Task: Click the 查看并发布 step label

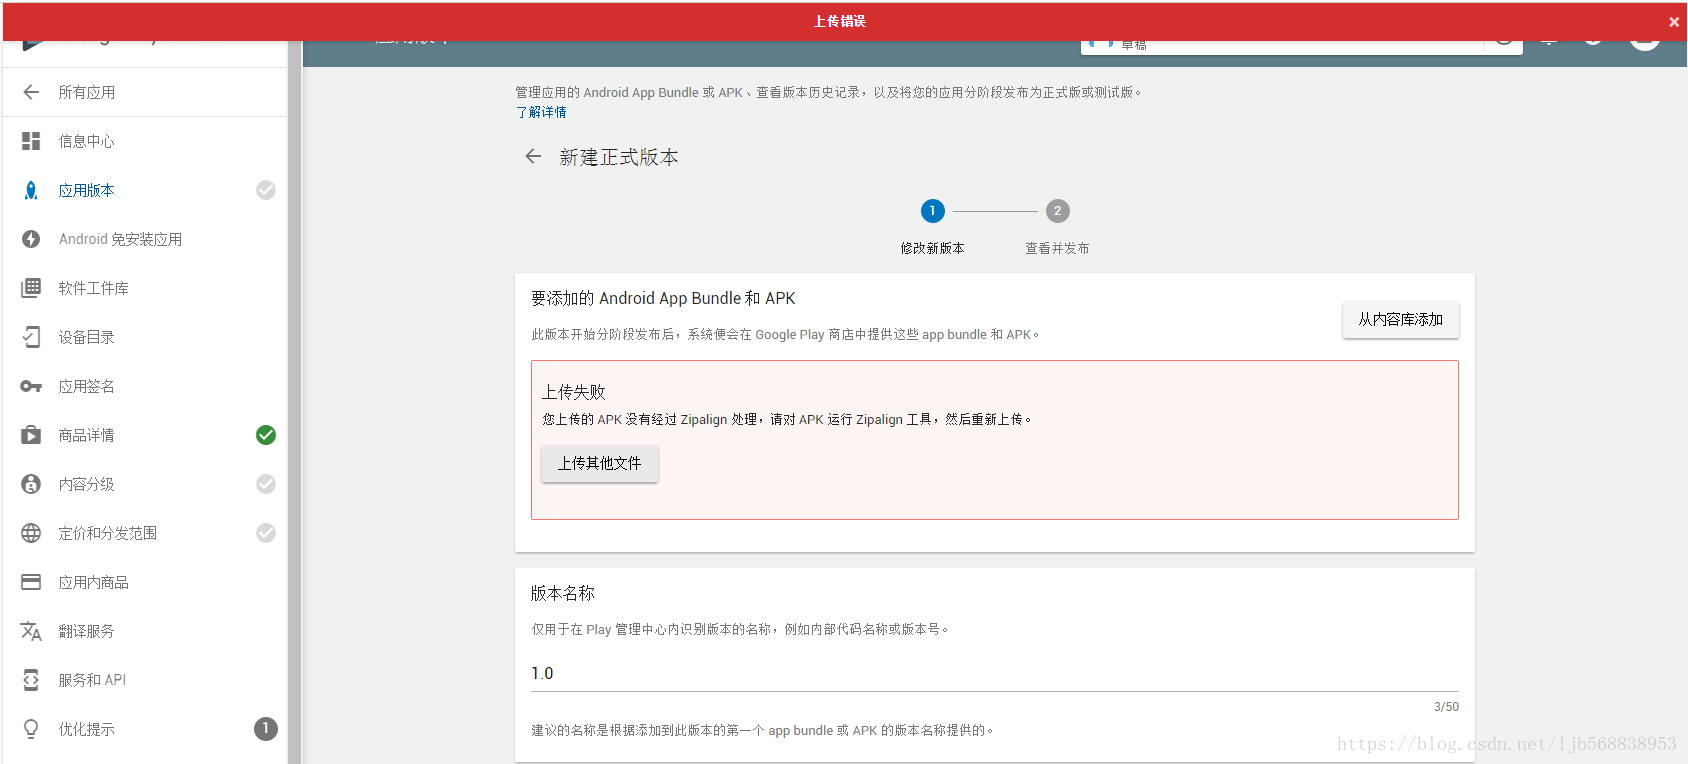Action: (1057, 248)
